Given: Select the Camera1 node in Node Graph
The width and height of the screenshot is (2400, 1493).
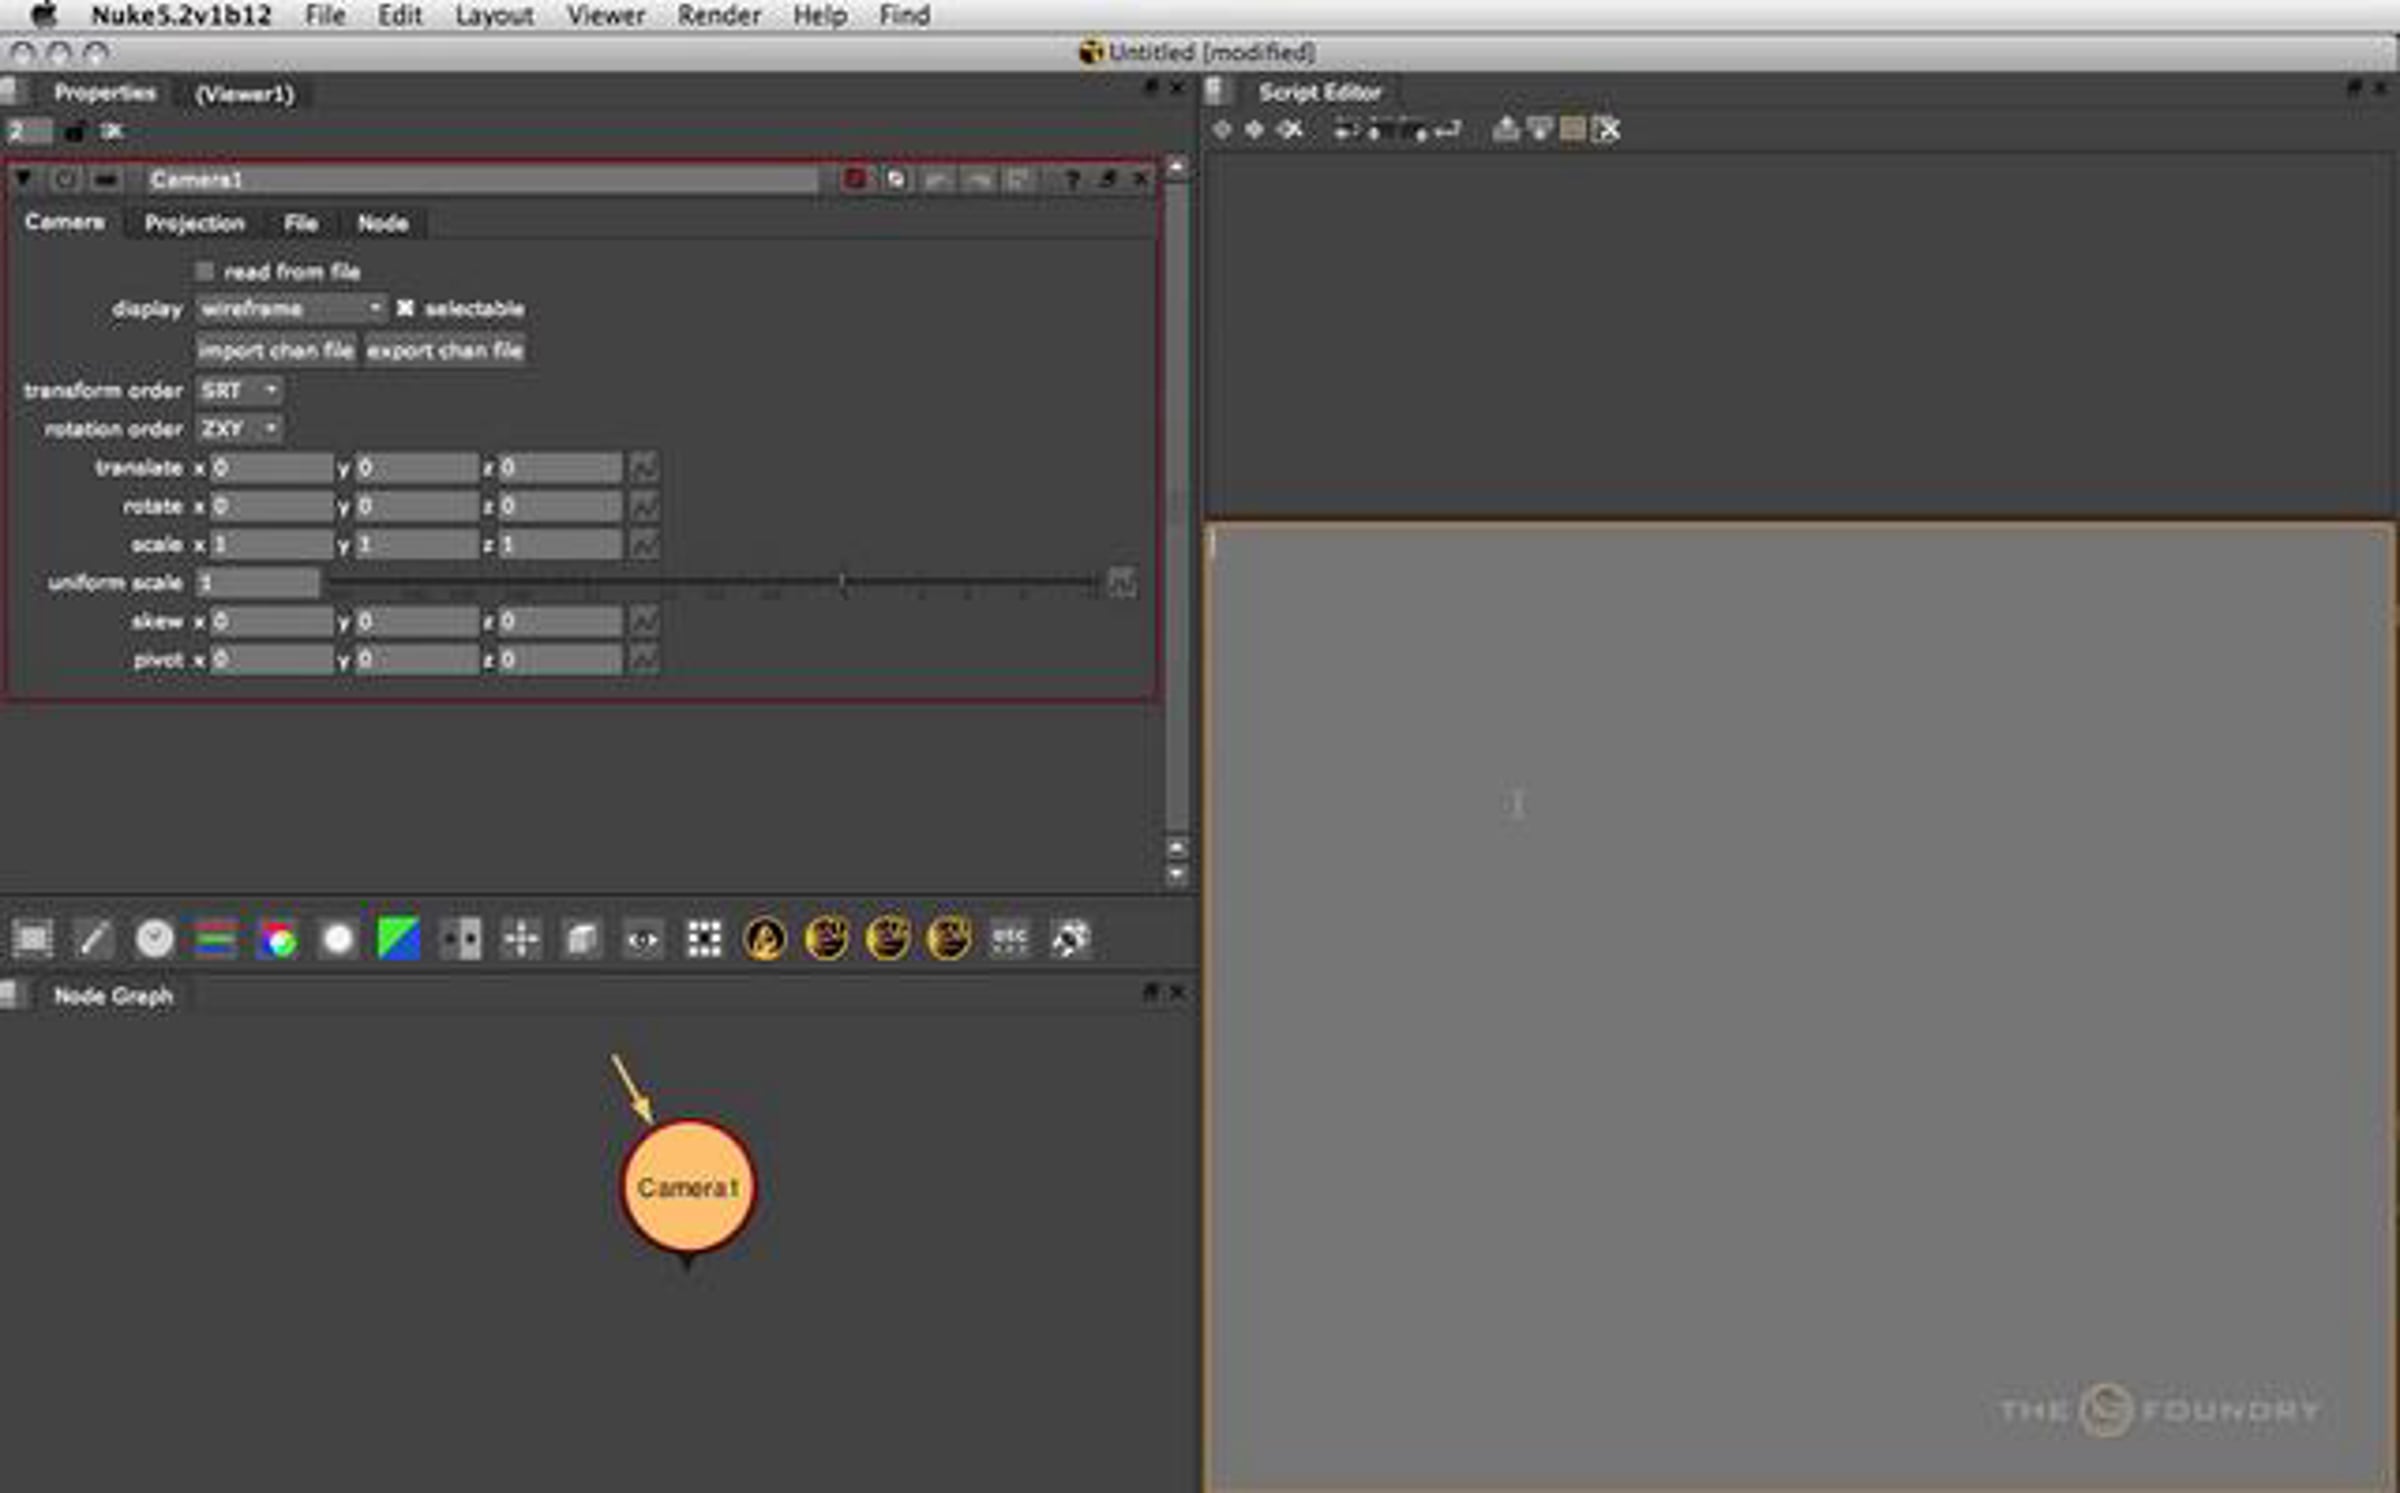Looking at the screenshot, I should (688, 1187).
